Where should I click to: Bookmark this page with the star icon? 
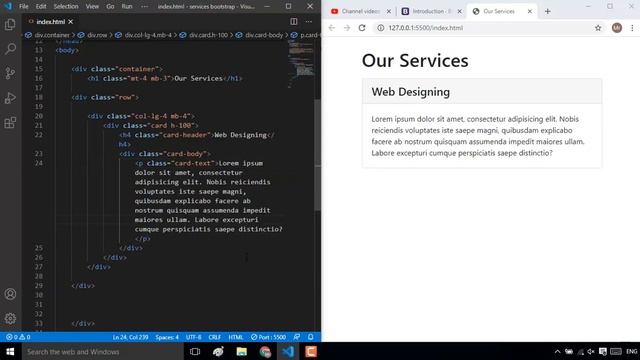pyautogui.click(x=598, y=28)
